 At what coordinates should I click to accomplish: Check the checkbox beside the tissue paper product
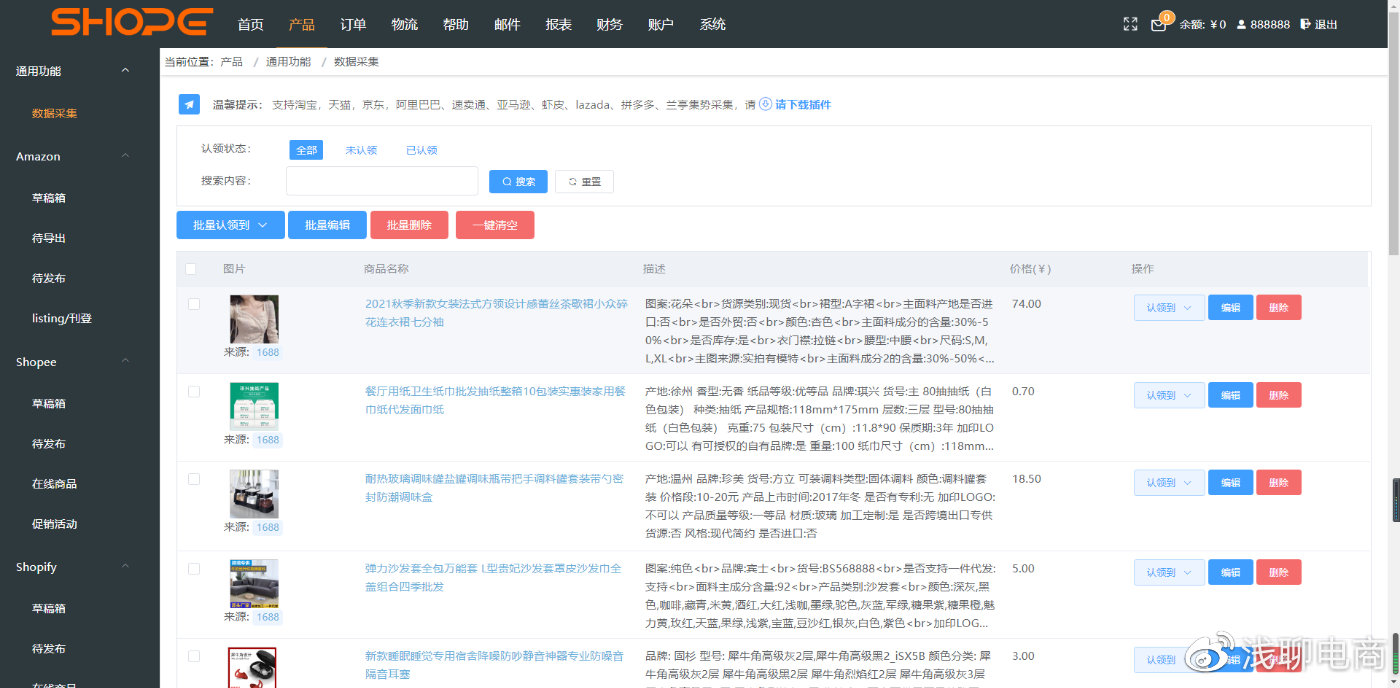(x=193, y=391)
